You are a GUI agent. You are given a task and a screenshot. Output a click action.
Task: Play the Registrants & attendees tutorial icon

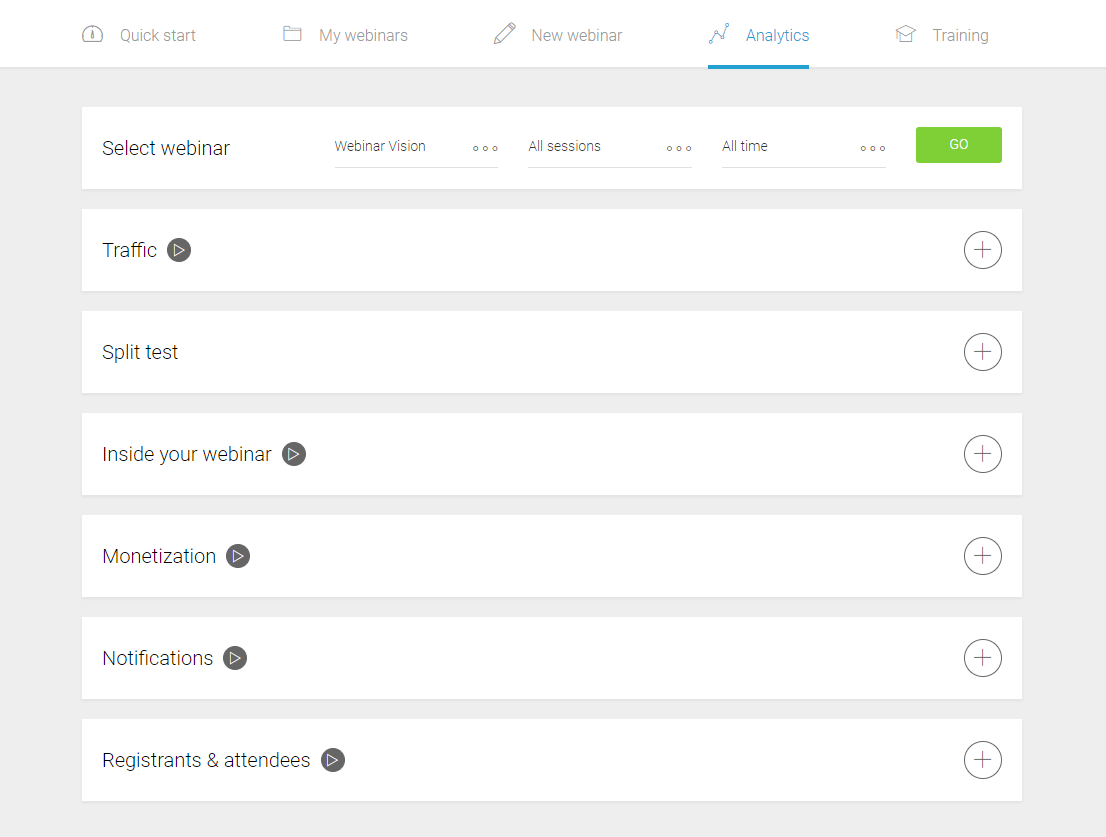point(333,760)
